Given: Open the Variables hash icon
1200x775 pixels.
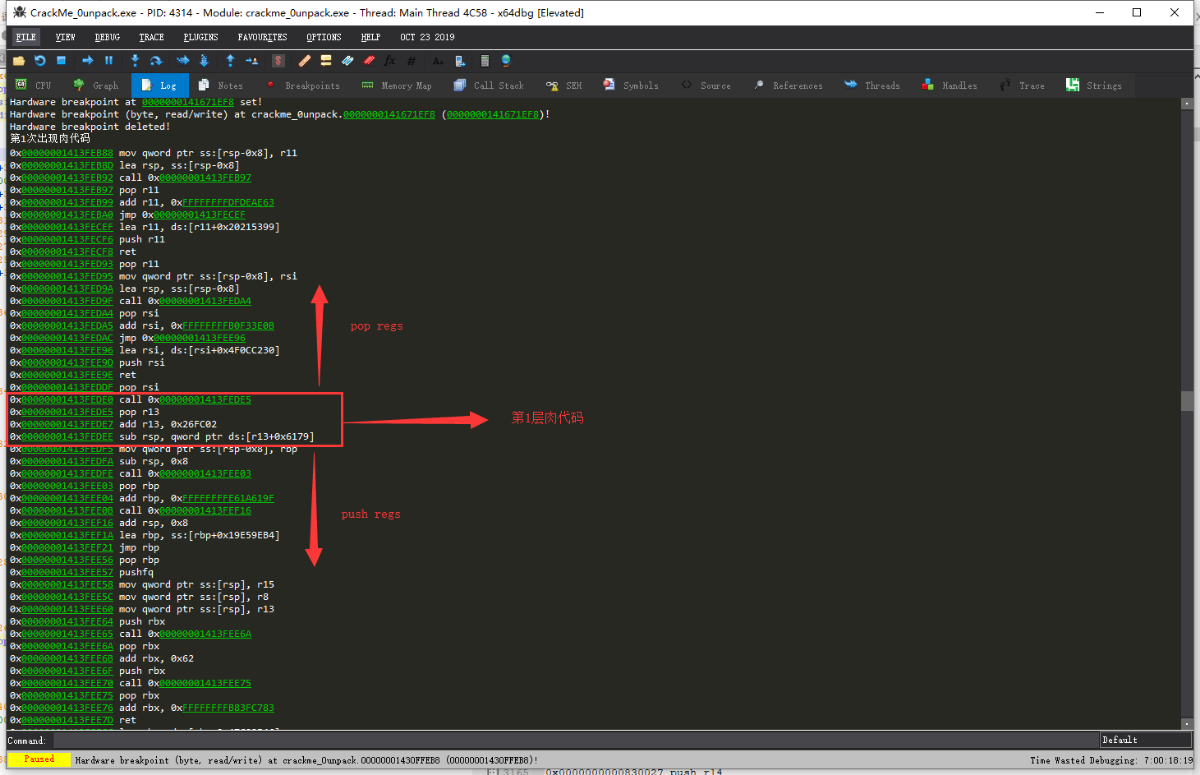Looking at the screenshot, I should coord(411,61).
